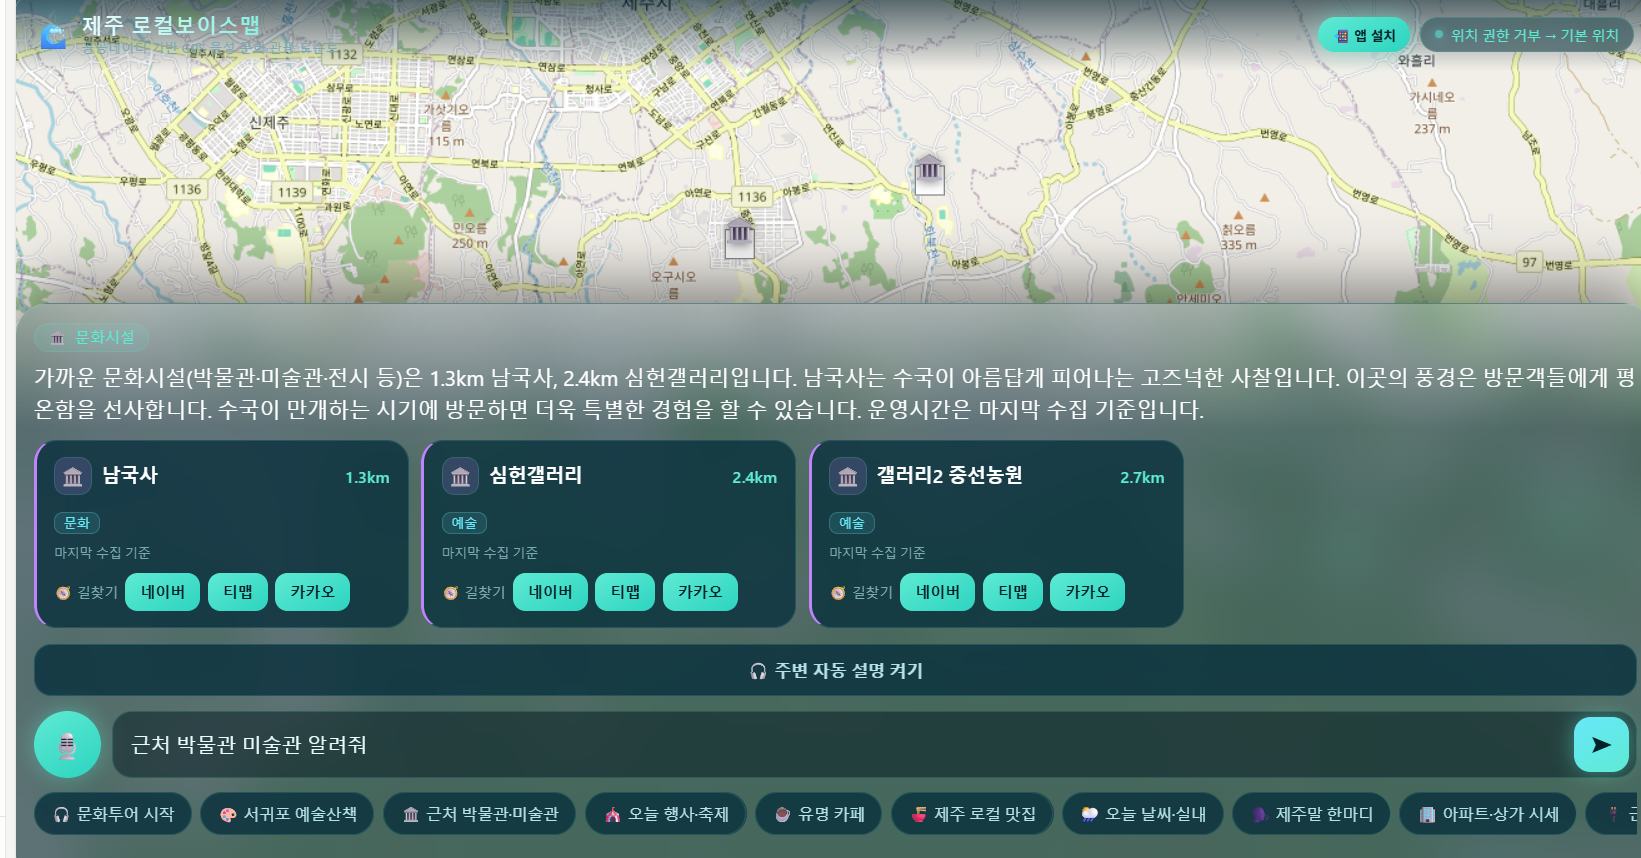Click the 신제주 label on the map

pos(268,122)
